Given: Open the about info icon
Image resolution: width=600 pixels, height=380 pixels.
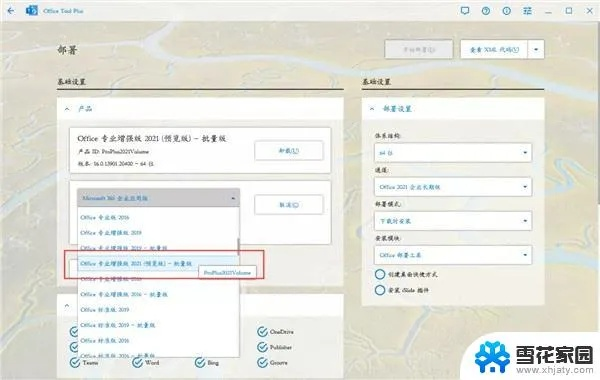Looking at the screenshot, I should 507,11.
